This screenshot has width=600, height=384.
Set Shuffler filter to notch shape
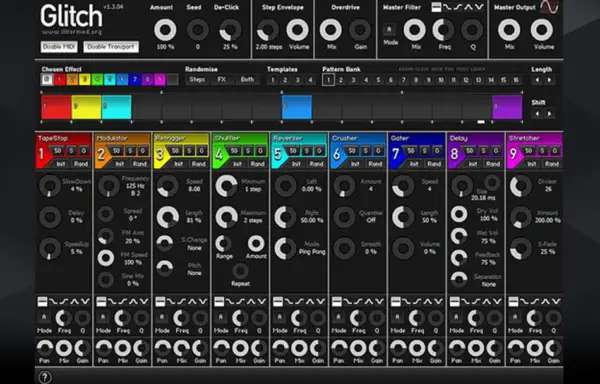pyautogui.click(x=262, y=302)
